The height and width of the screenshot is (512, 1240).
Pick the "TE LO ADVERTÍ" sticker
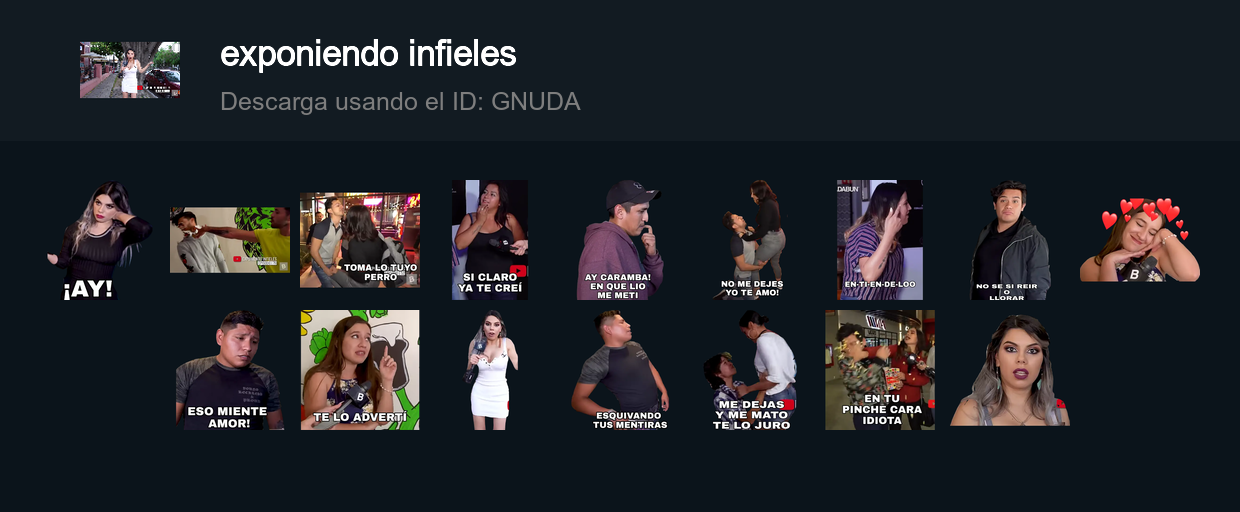pyautogui.click(x=360, y=370)
